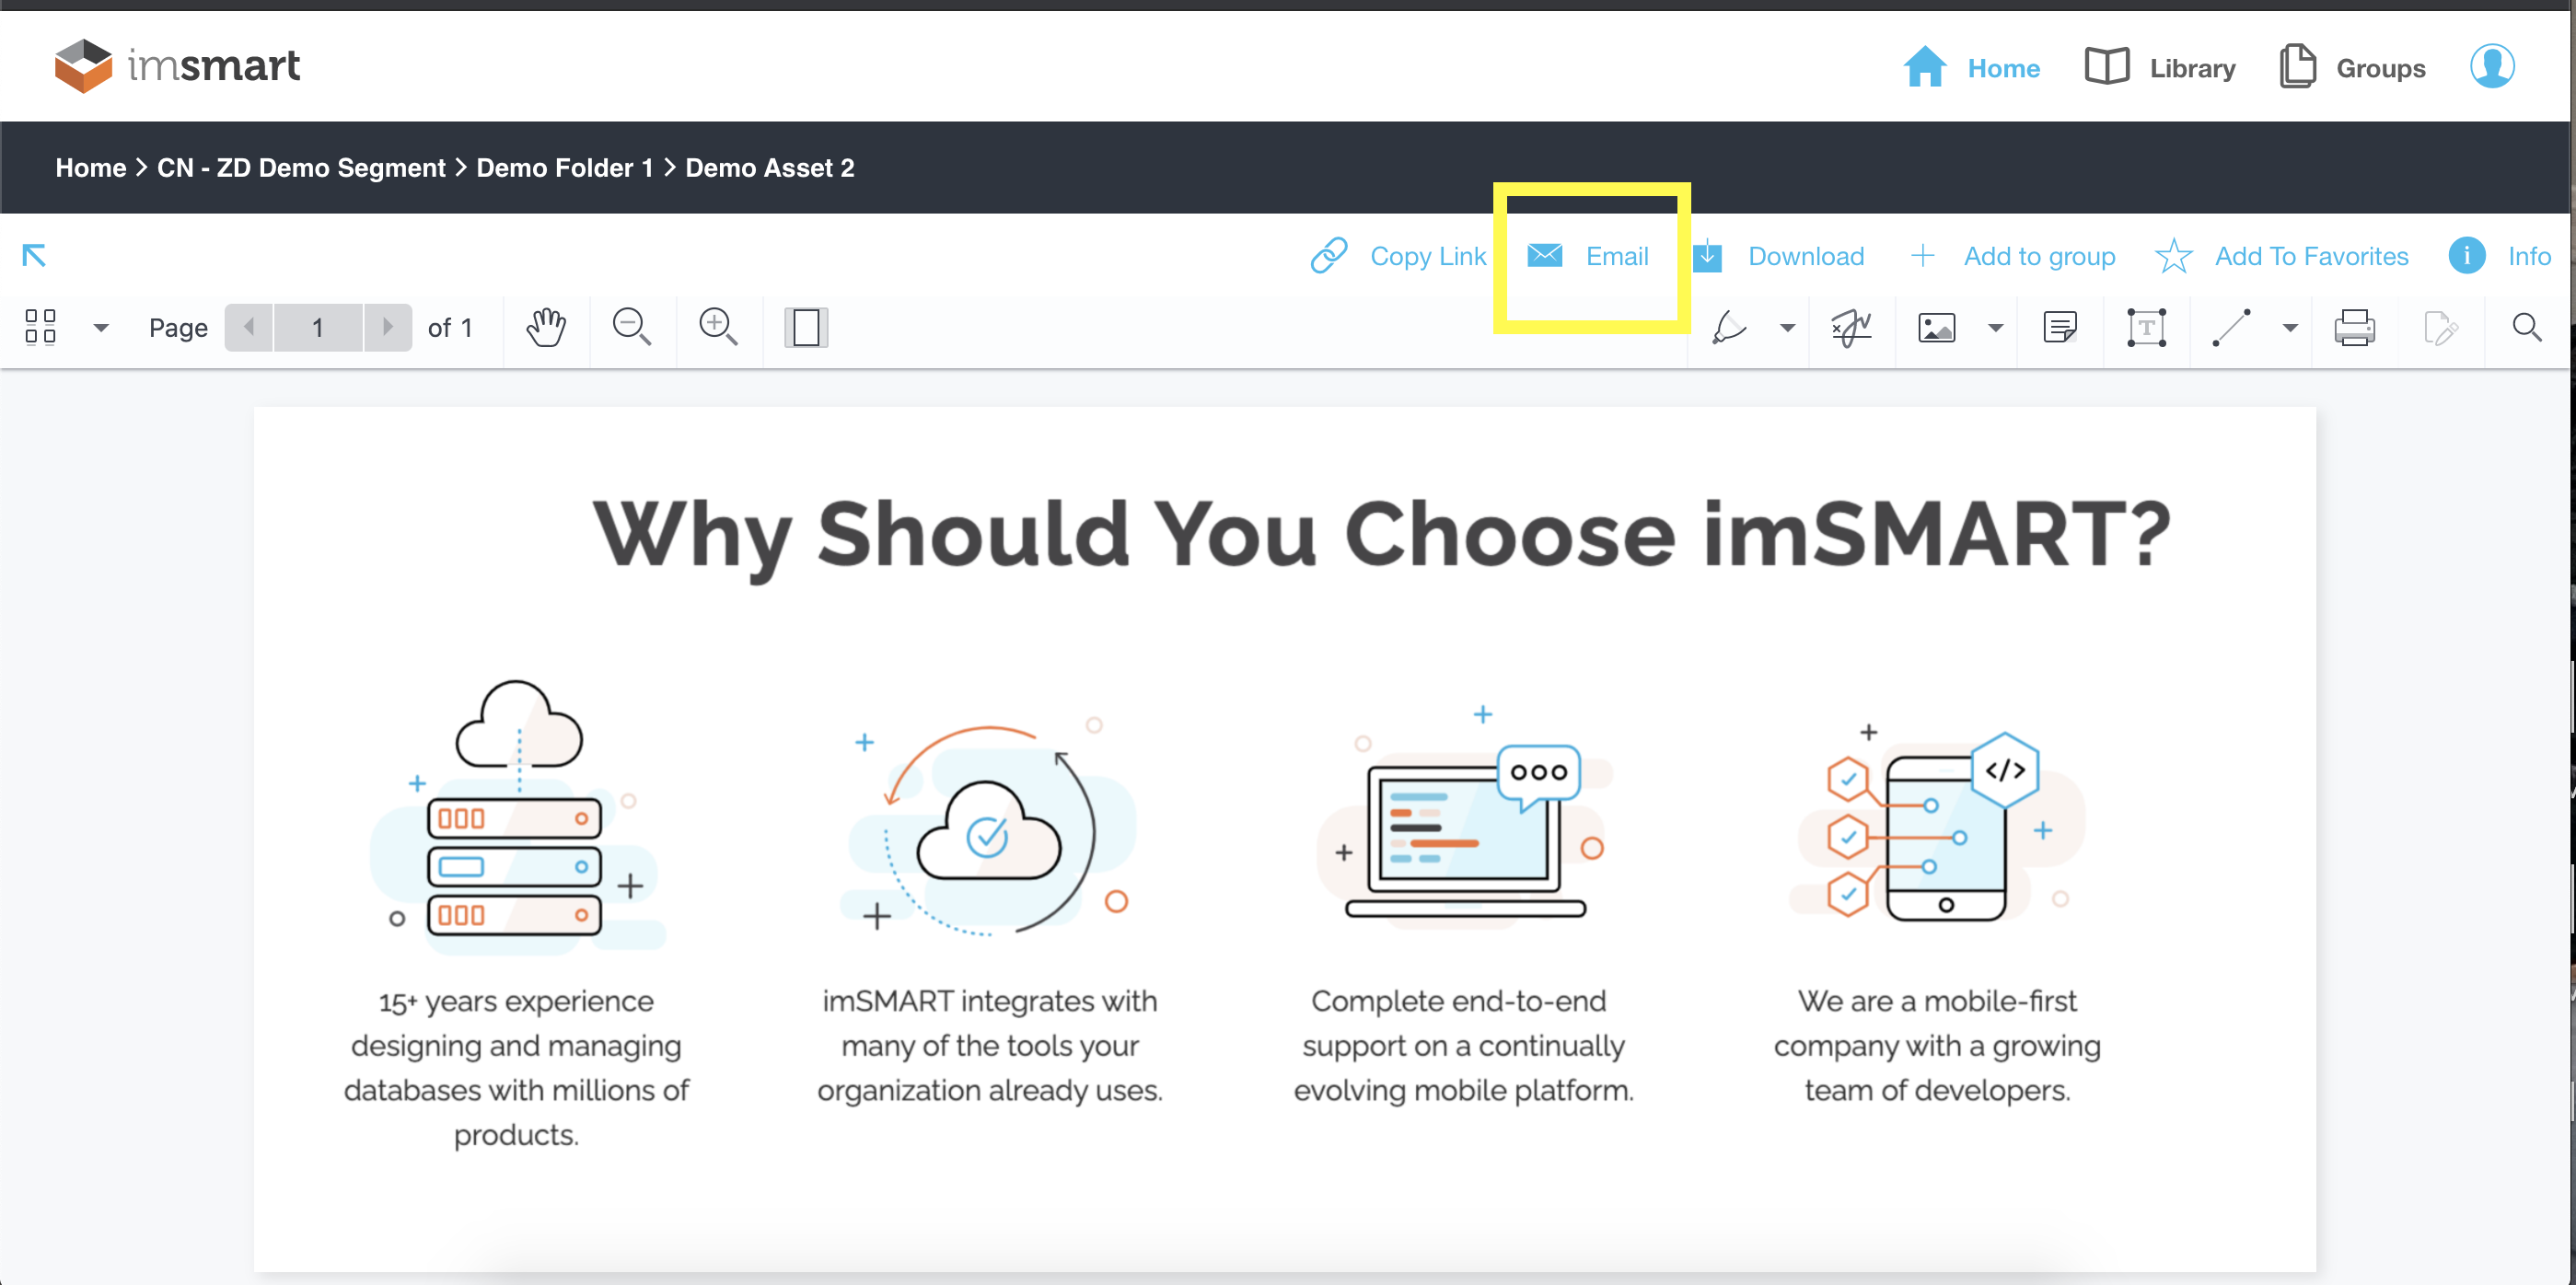Click the Email text label
This screenshot has width=2576, height=1285.
tap(1617, 257)
